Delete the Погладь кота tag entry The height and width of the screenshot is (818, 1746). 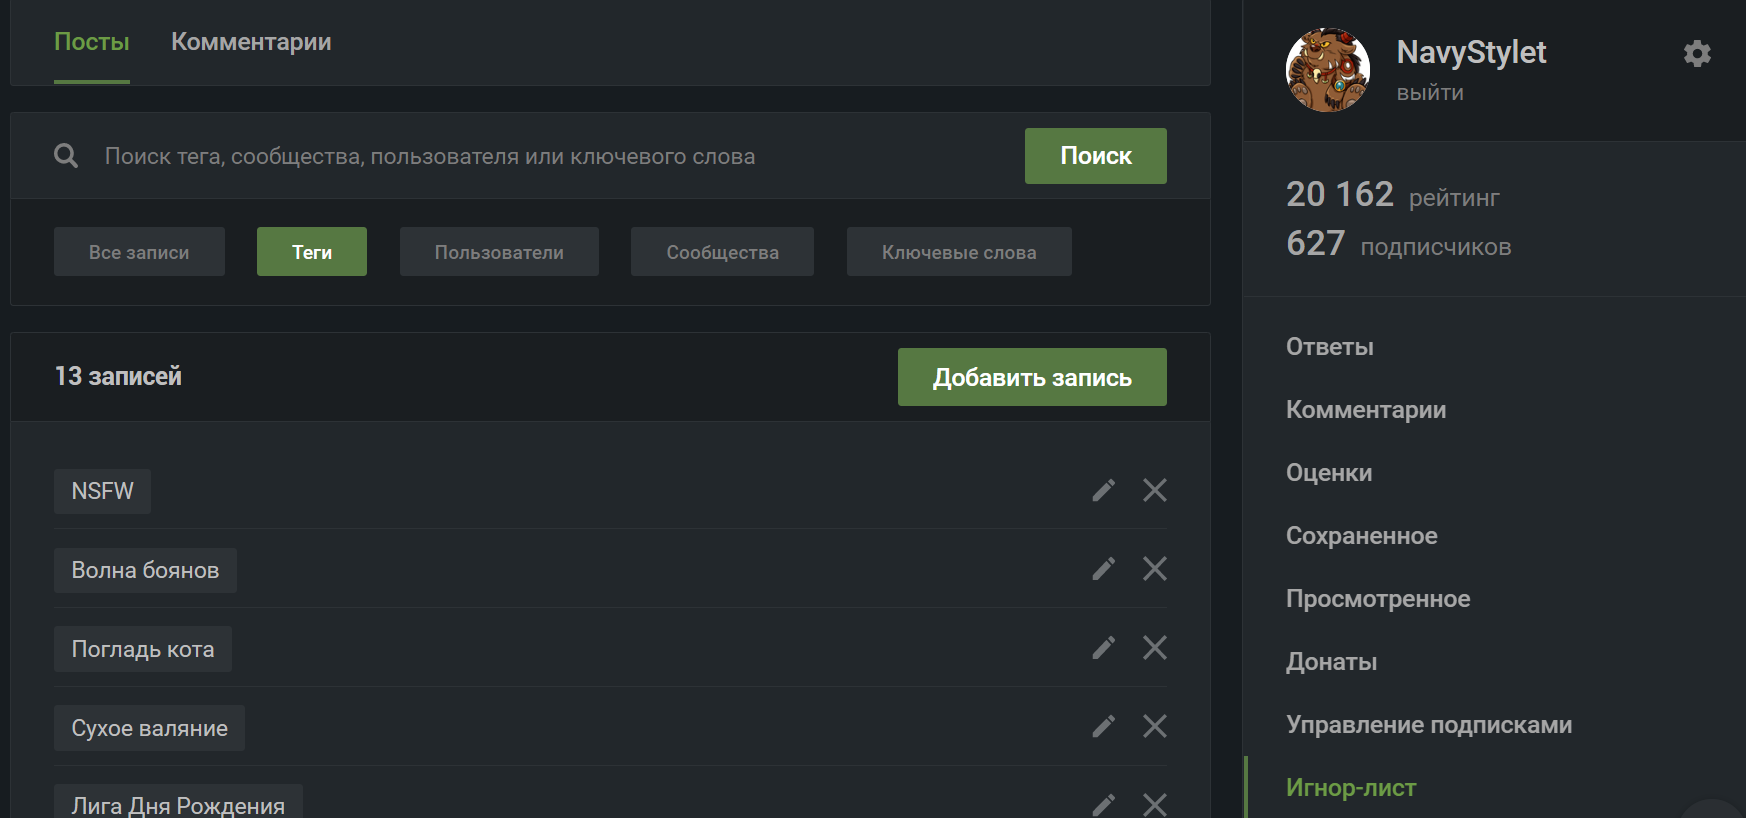(1155, 648)
